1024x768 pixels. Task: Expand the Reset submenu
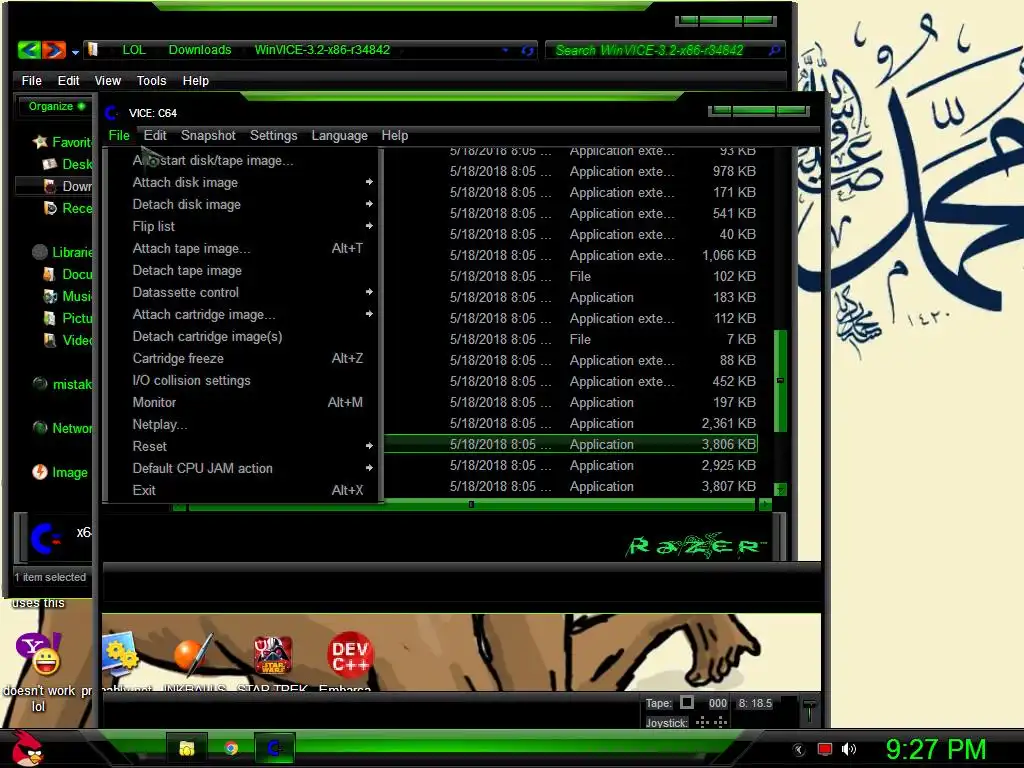243,446
